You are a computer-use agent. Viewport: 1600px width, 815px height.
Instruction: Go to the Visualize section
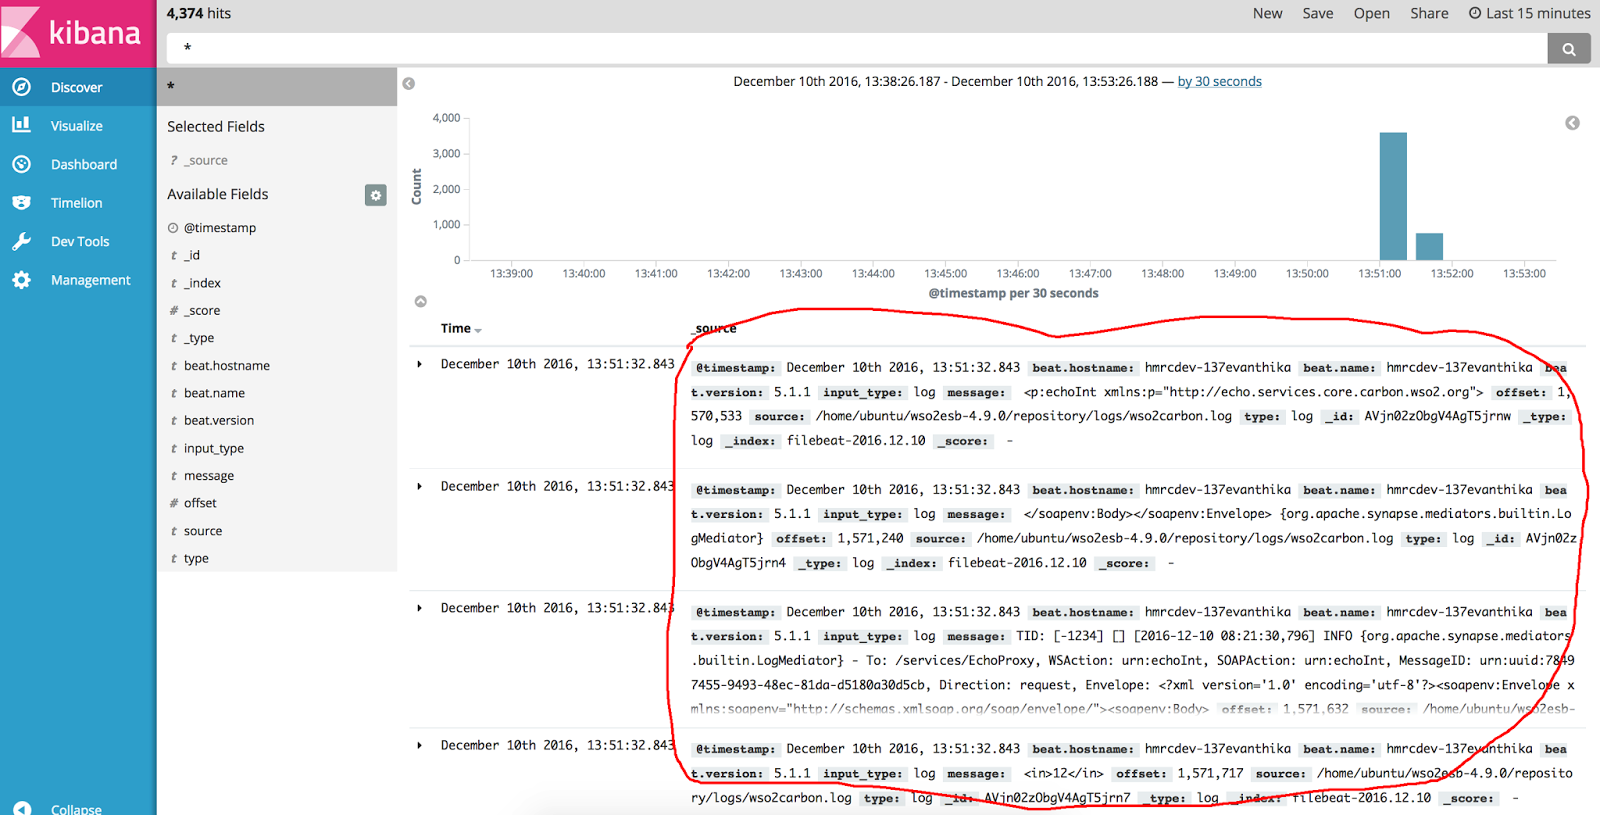[x=78, y=125]
